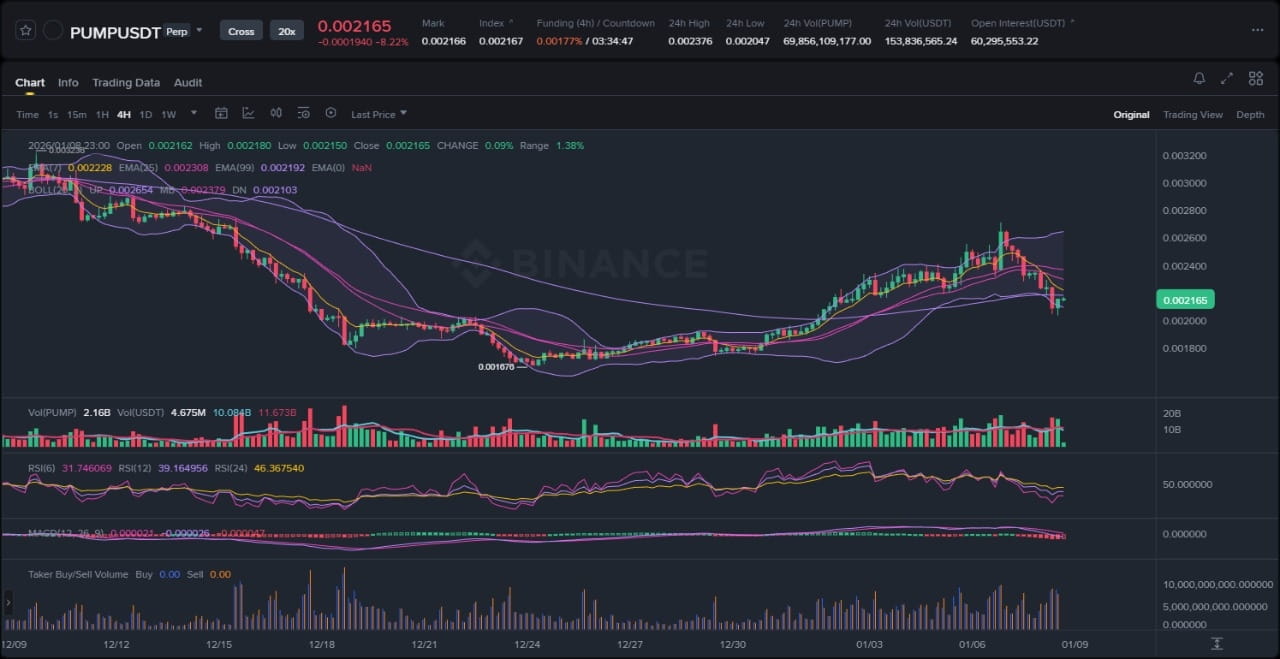The width and height of the screenshot is (1280, 659).
Task: Switch to the Depth chart view
Action: 1250,115
